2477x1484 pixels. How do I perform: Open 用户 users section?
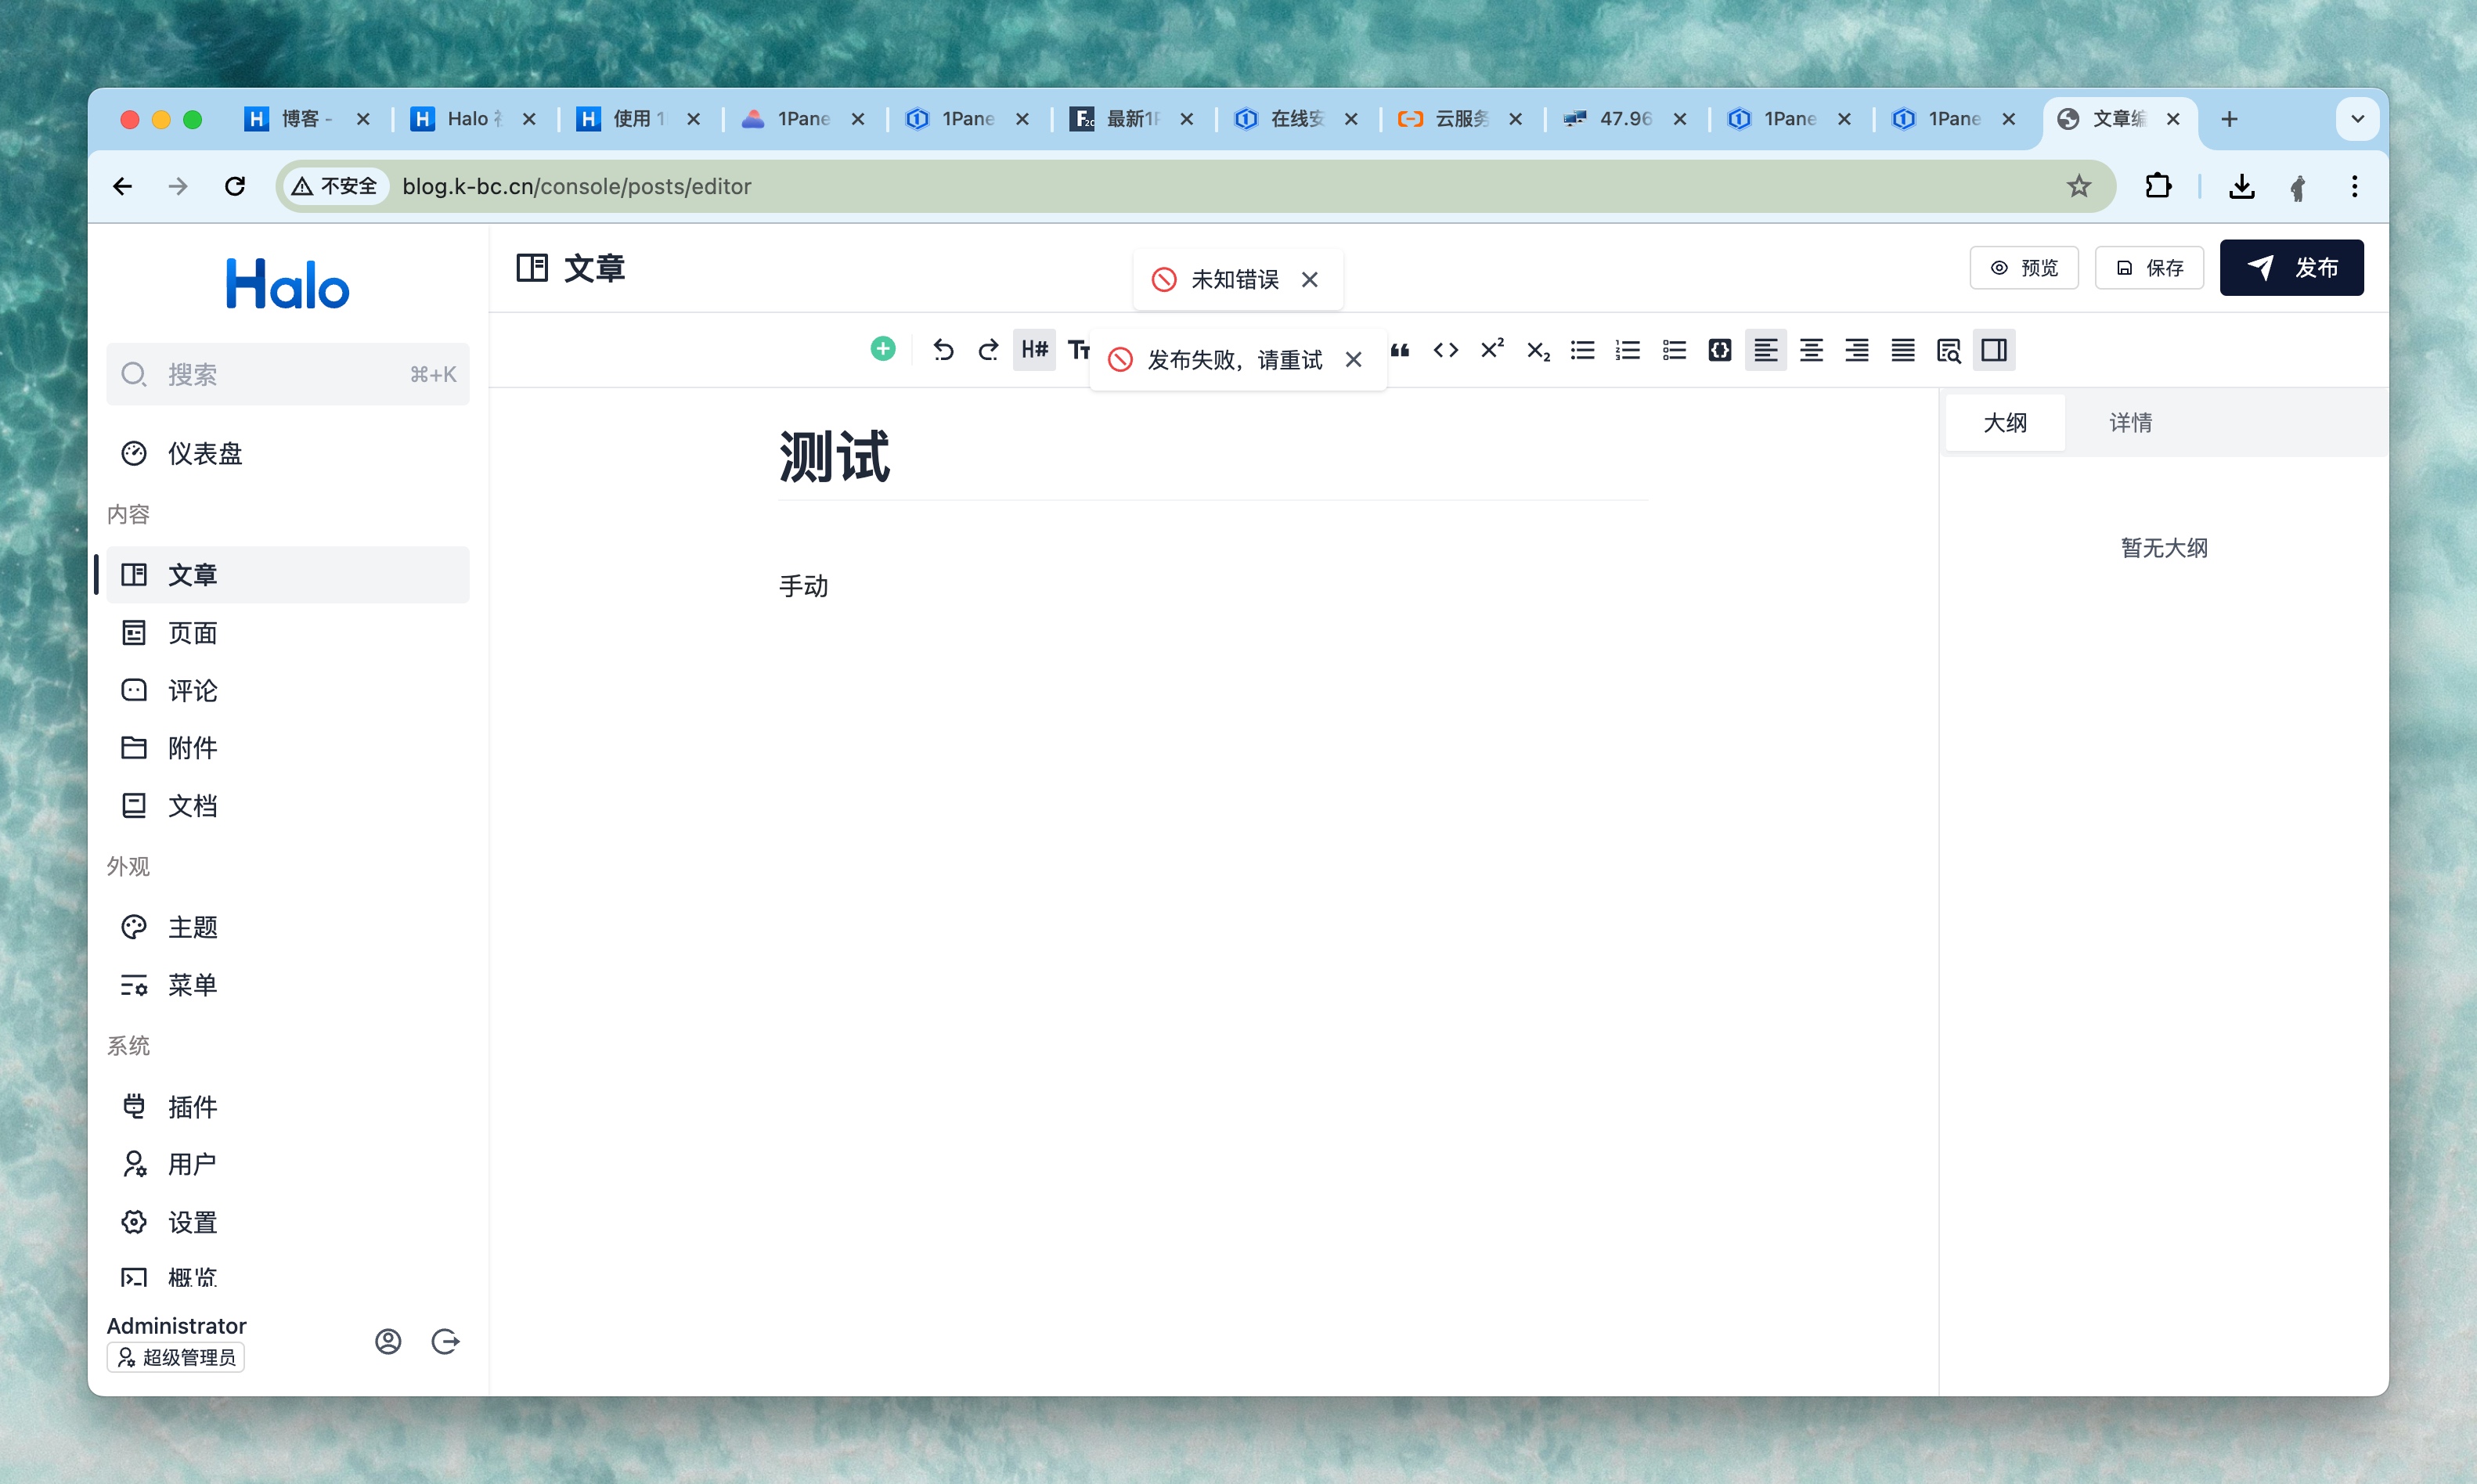288,1164
